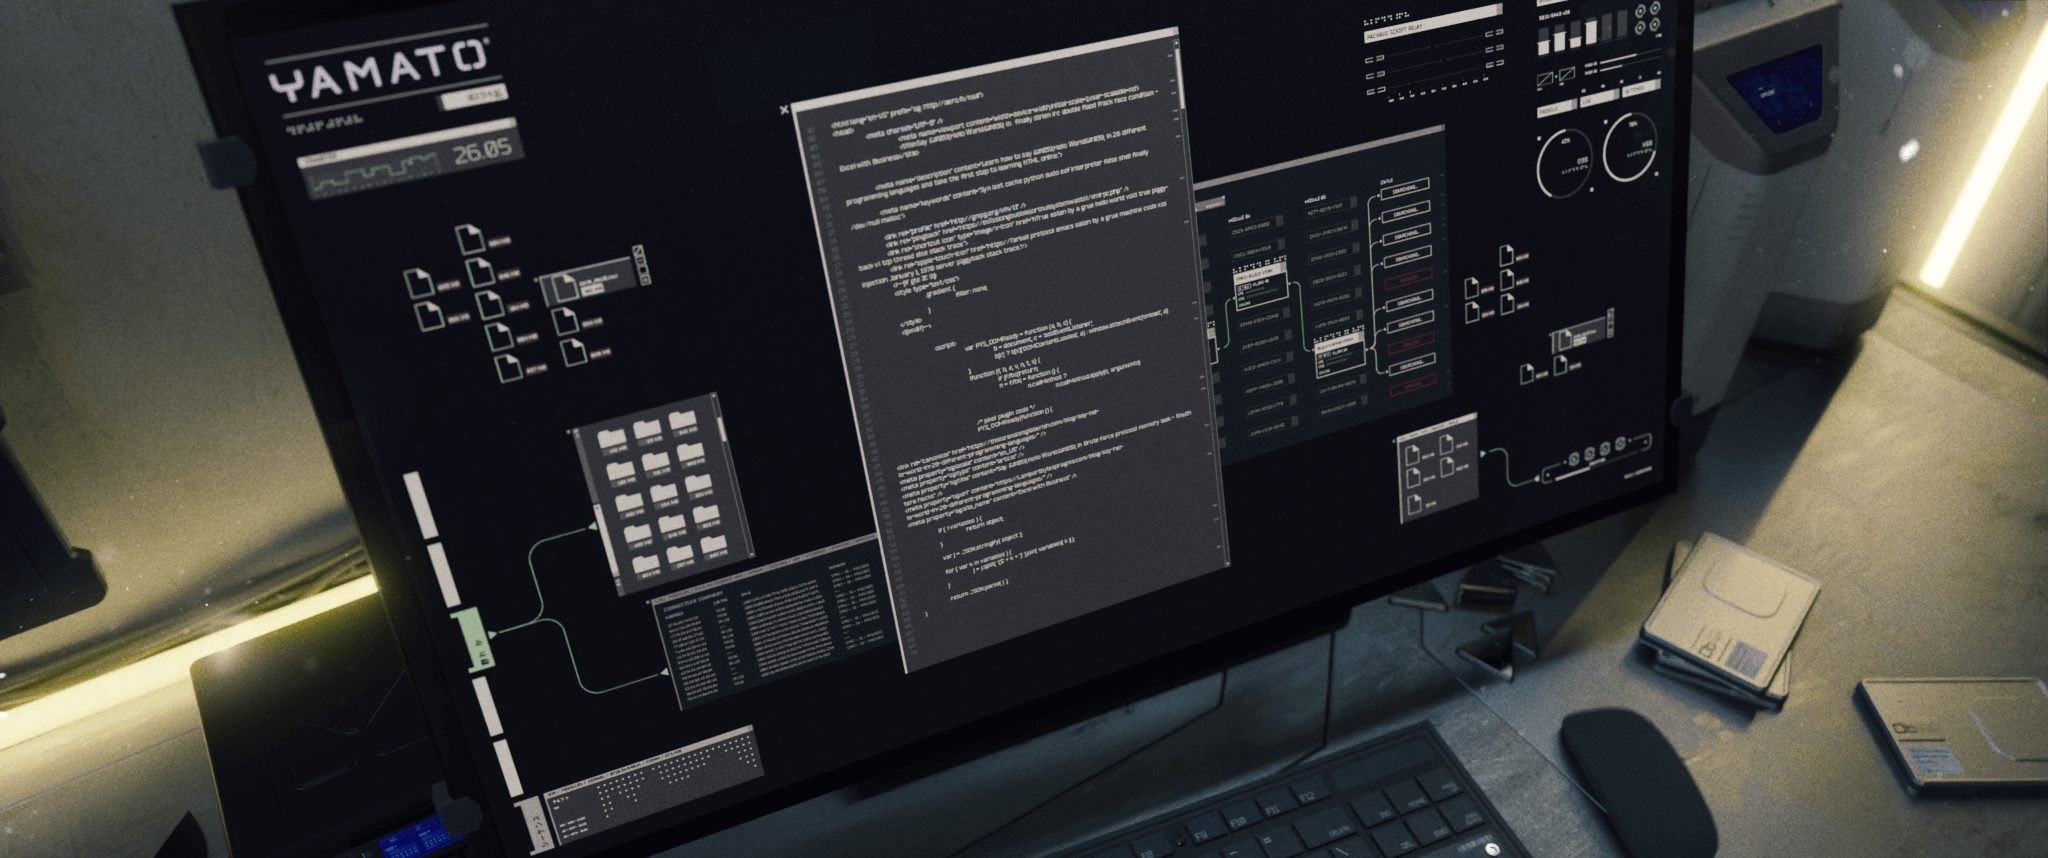
Task: Close the source code window with the X
Action: click(784, 109)
